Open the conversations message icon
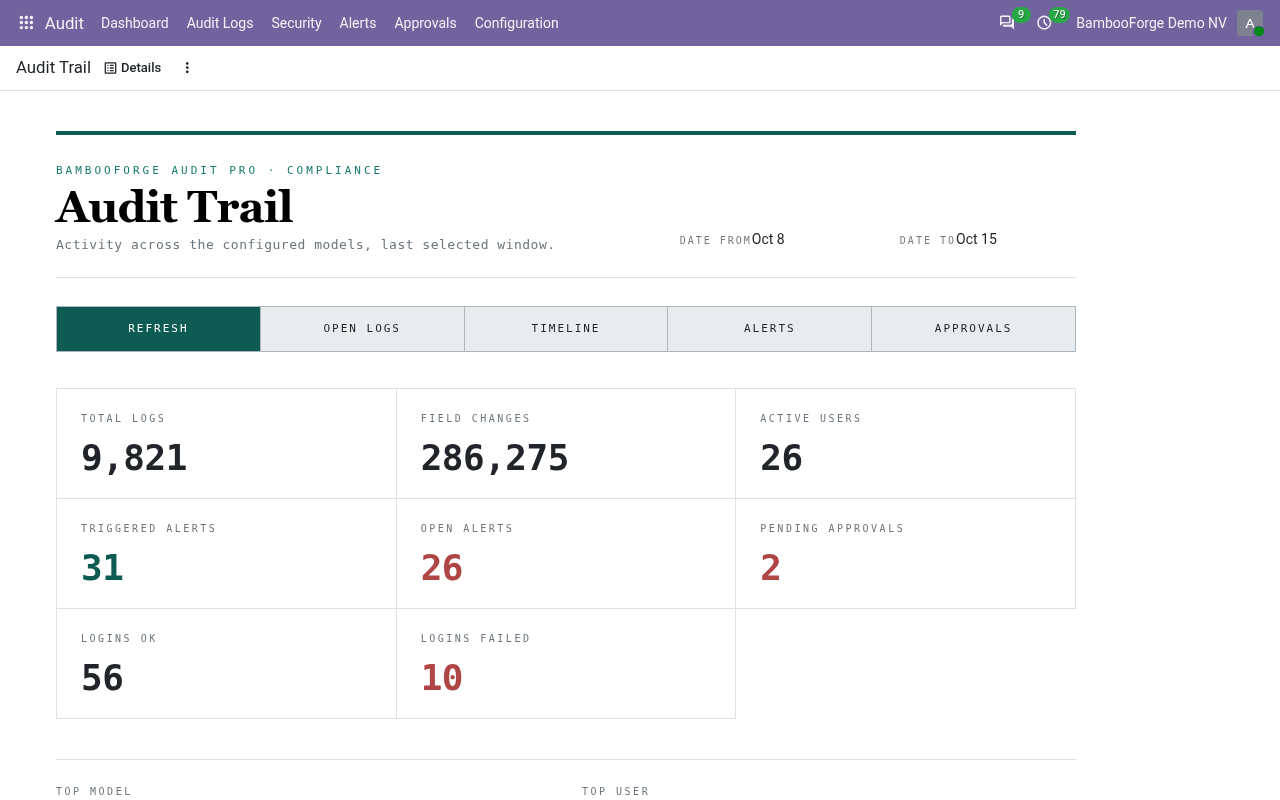This screenshot has height=800, width=1280. [1007, 22]
